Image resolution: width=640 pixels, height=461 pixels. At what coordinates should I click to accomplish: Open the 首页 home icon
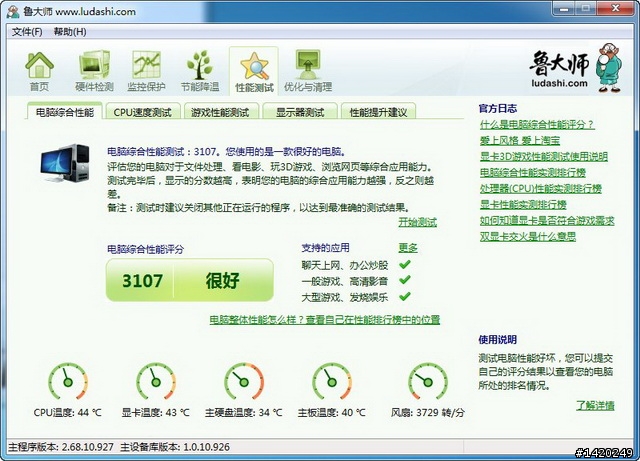point(39,71)
